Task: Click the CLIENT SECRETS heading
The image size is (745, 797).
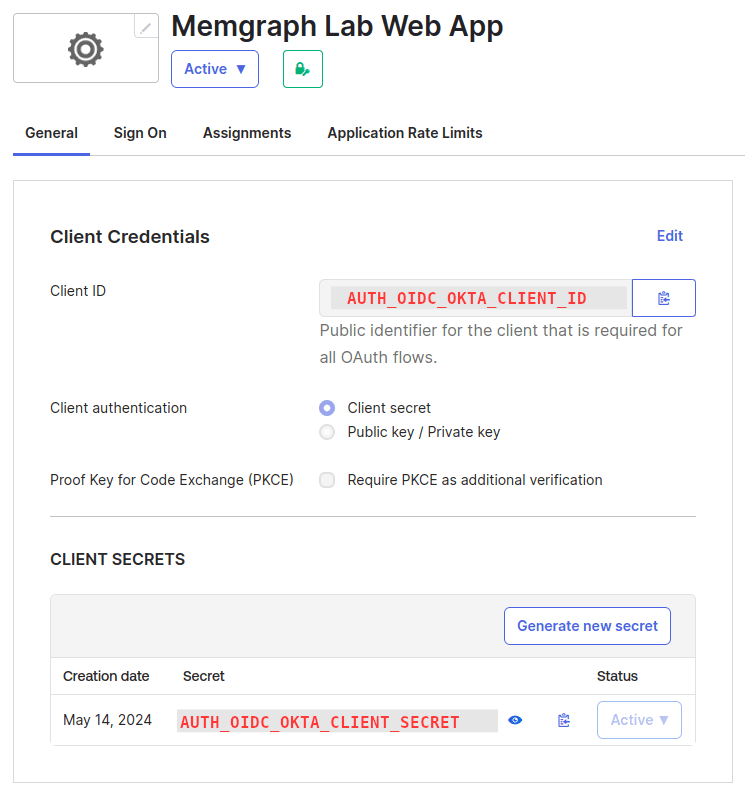Action: pos(117,559)
